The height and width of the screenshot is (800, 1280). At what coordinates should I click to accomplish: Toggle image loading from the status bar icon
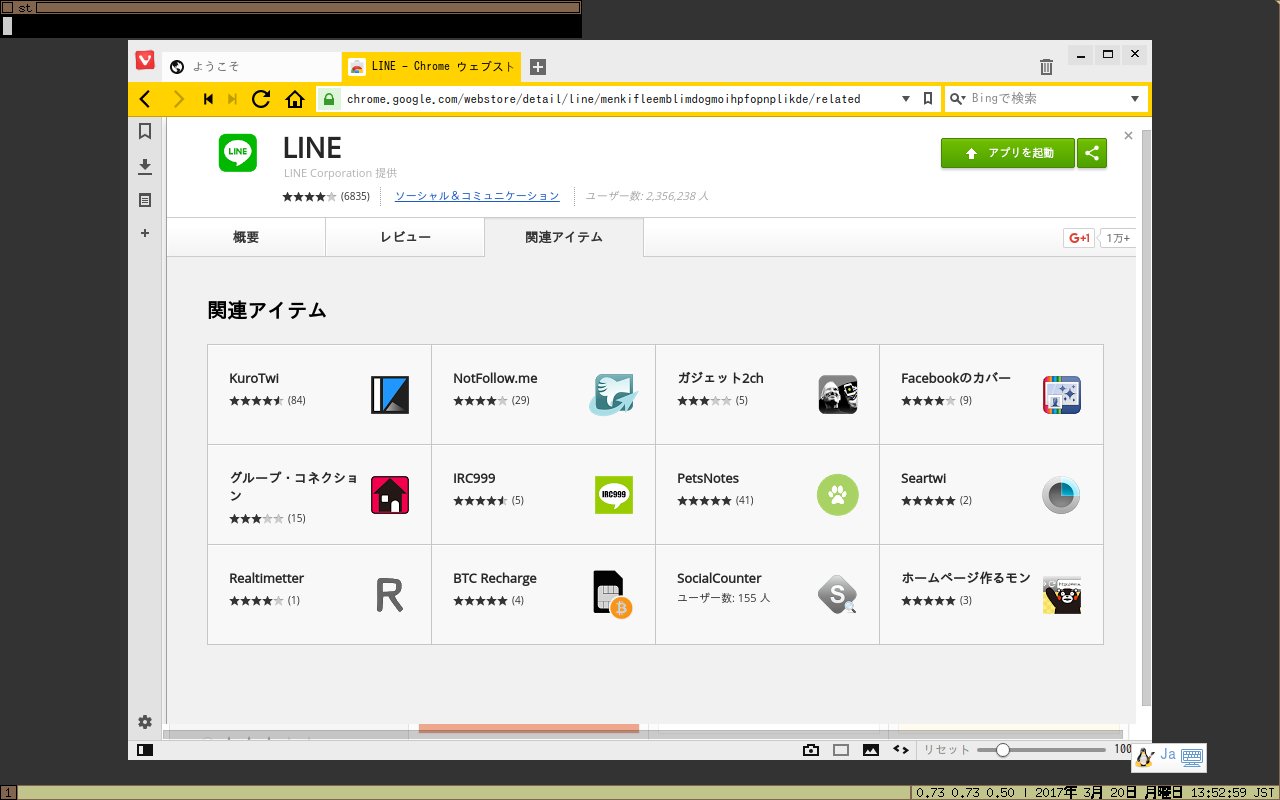[869, 749]
